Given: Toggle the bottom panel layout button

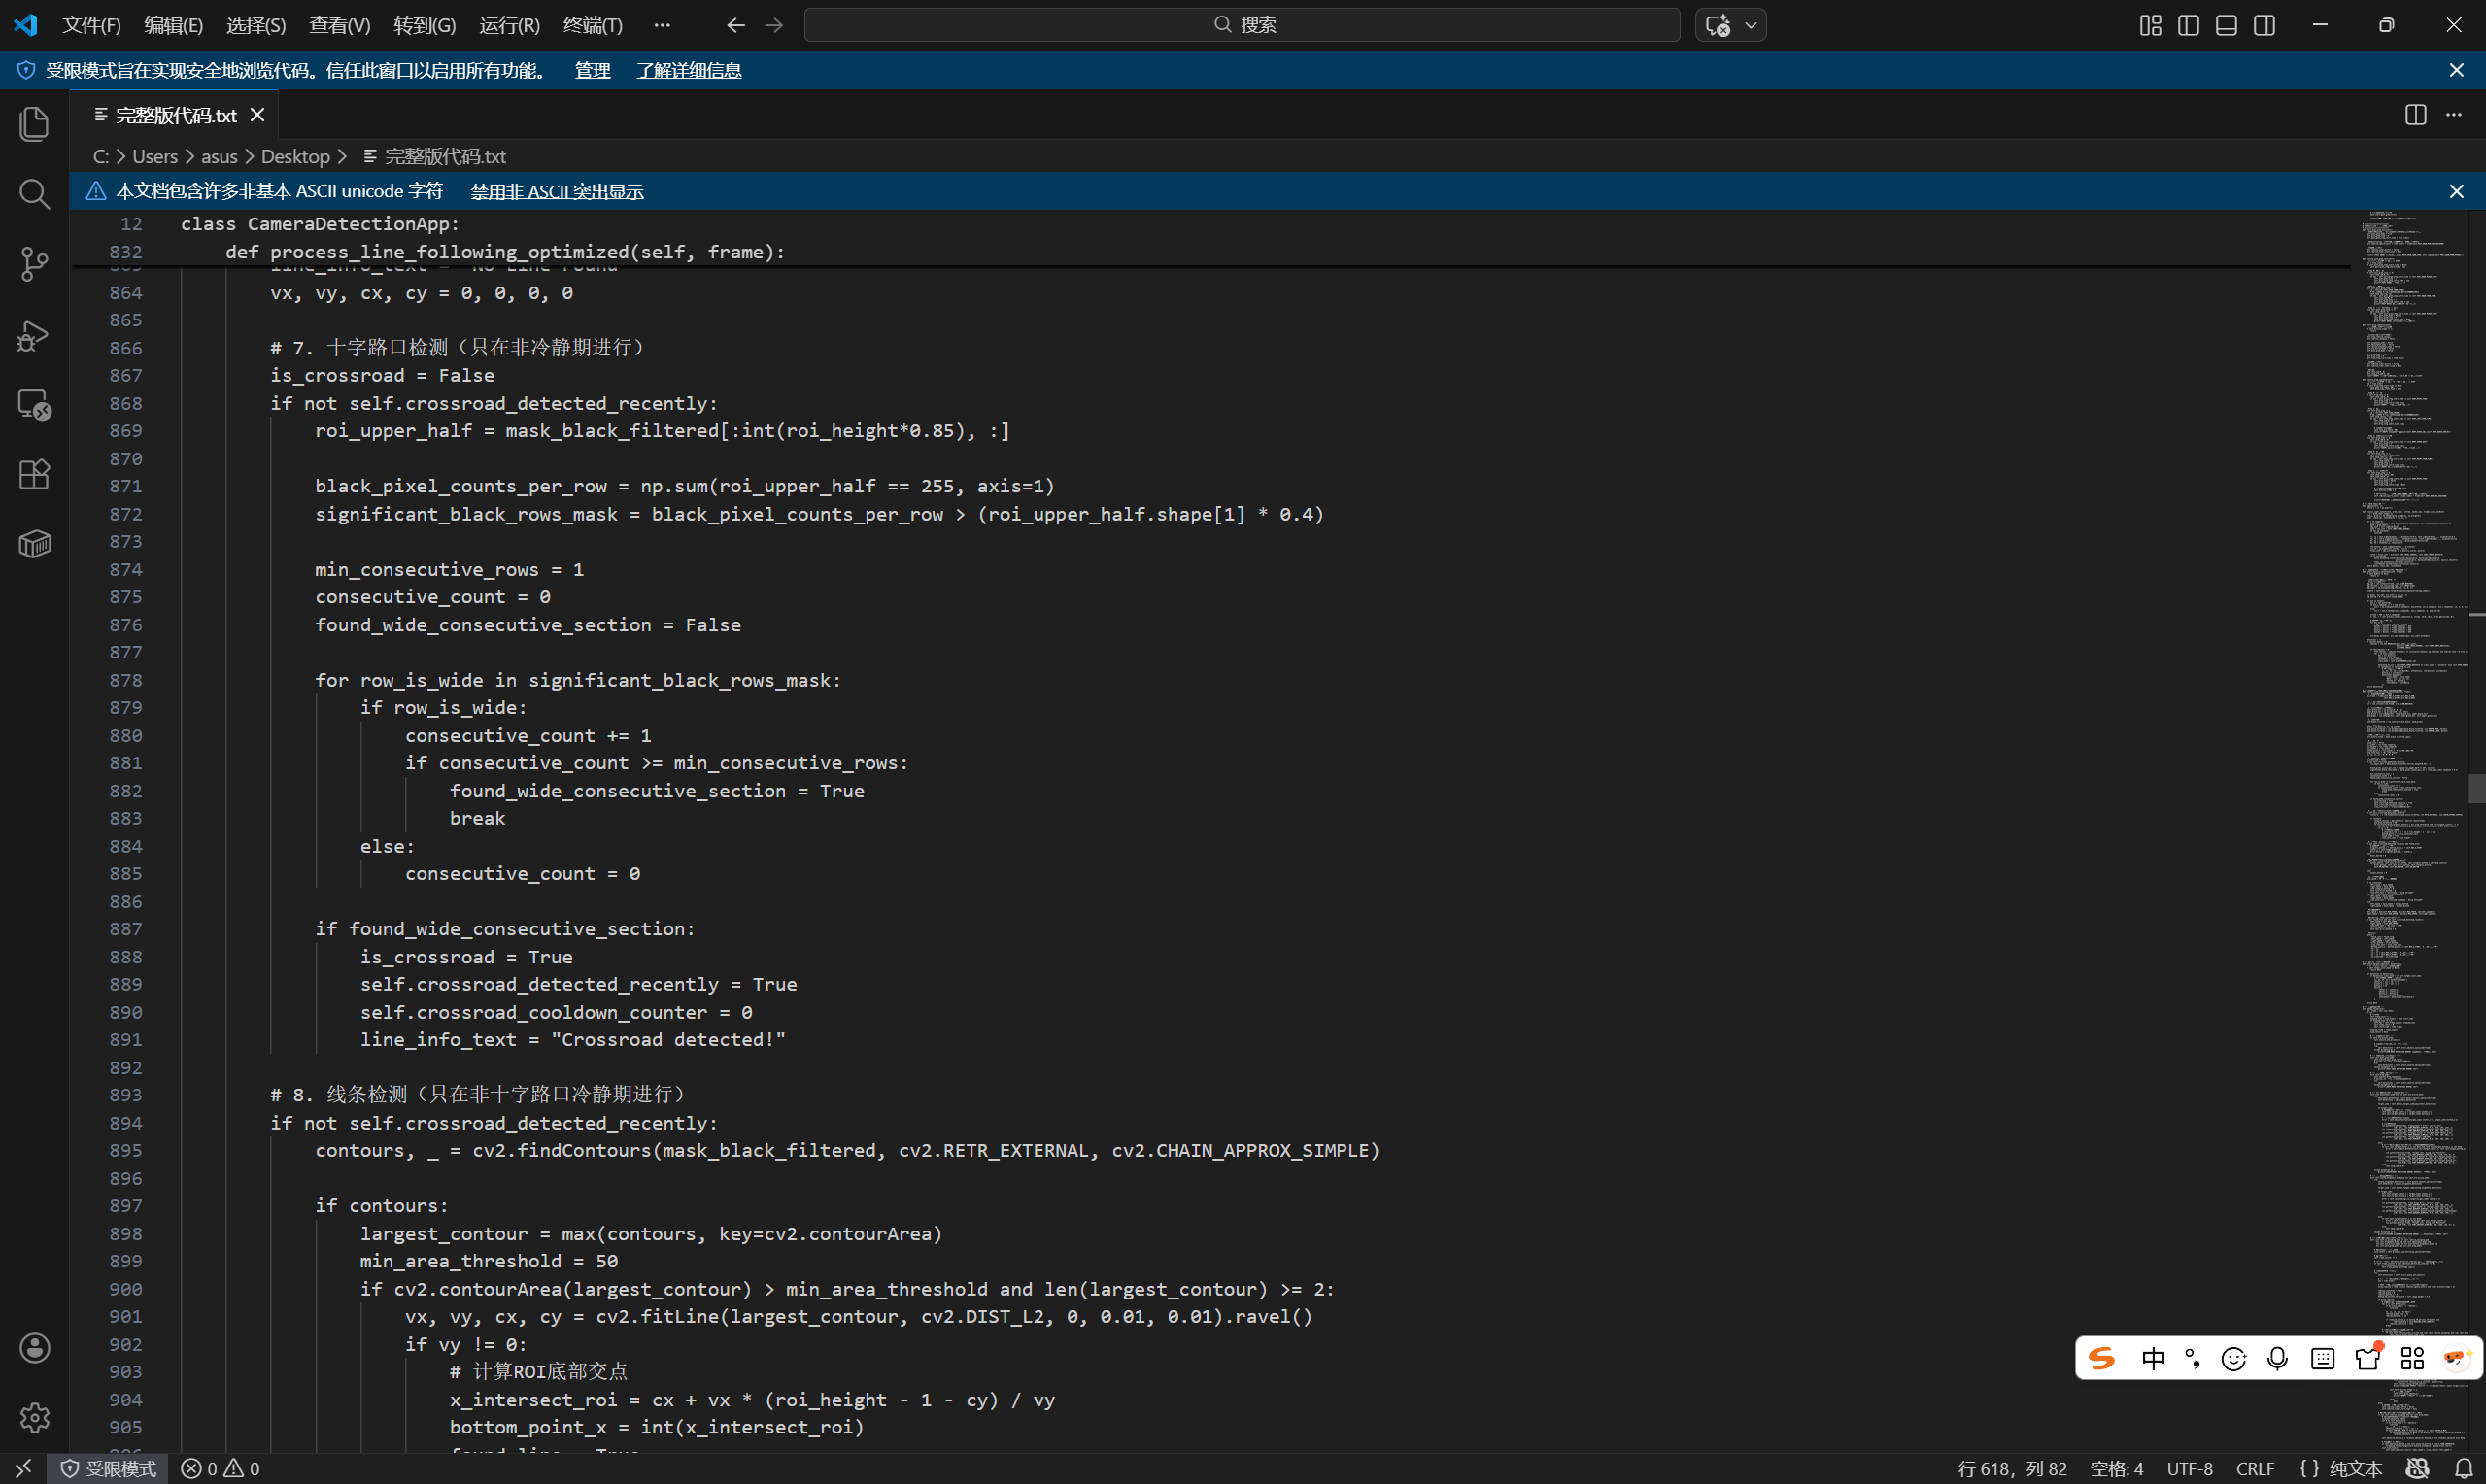Looking at the screenshot, I should tap(2226, 25).
